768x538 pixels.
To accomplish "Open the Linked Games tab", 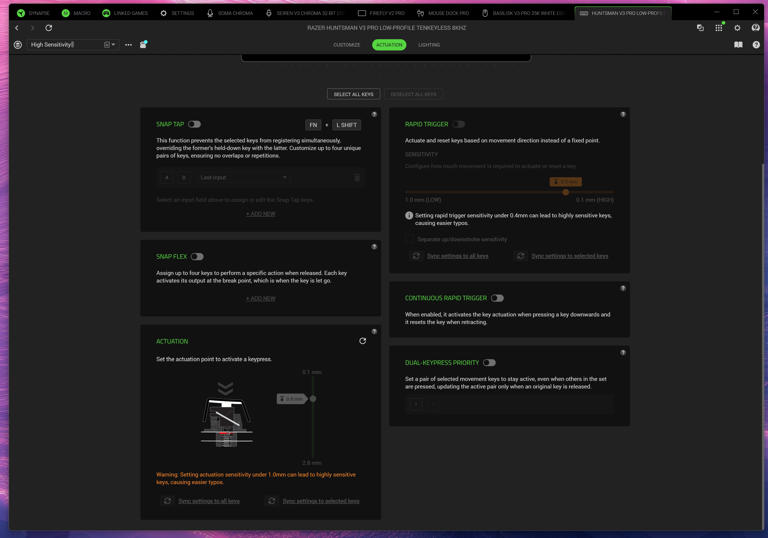I will click(x=124, y=13).
